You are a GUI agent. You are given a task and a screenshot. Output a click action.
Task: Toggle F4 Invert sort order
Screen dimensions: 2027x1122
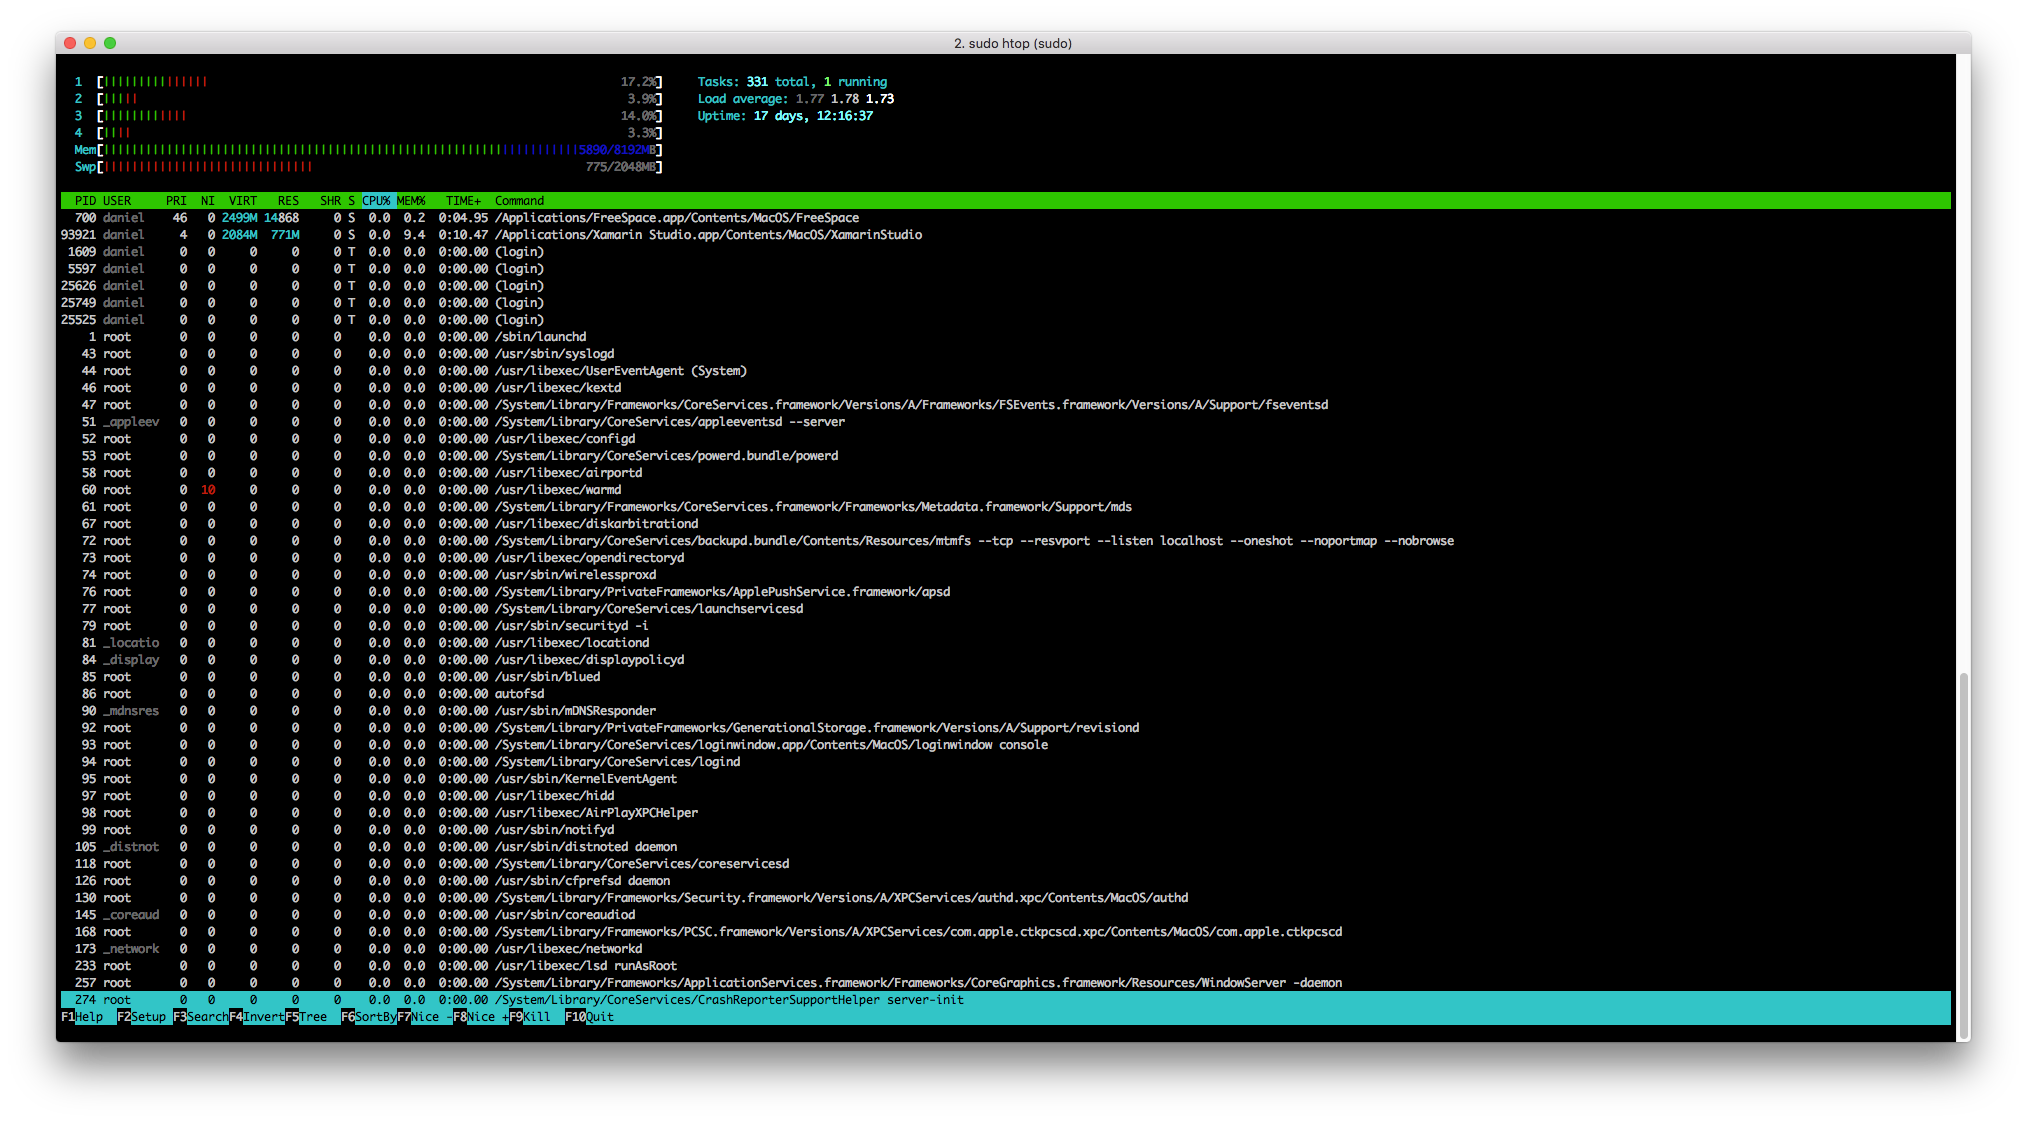pos(257,1017)
